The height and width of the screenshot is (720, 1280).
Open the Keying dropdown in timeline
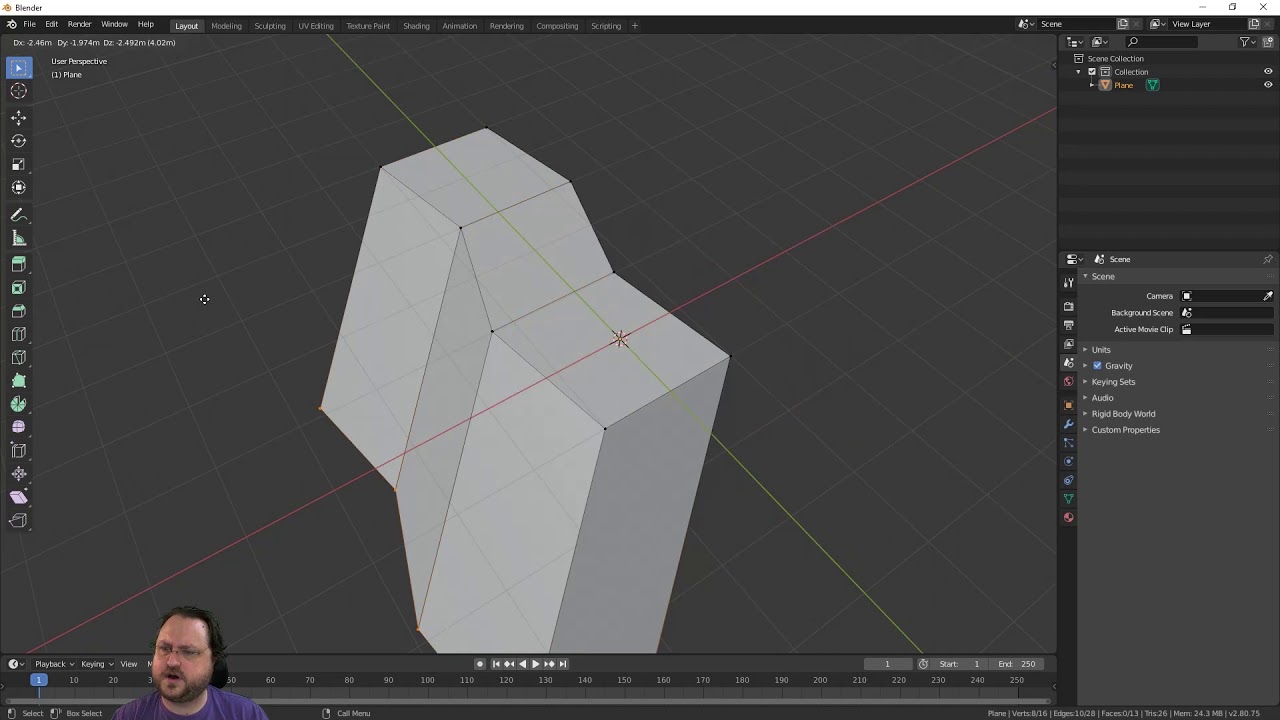coord(96,664)
